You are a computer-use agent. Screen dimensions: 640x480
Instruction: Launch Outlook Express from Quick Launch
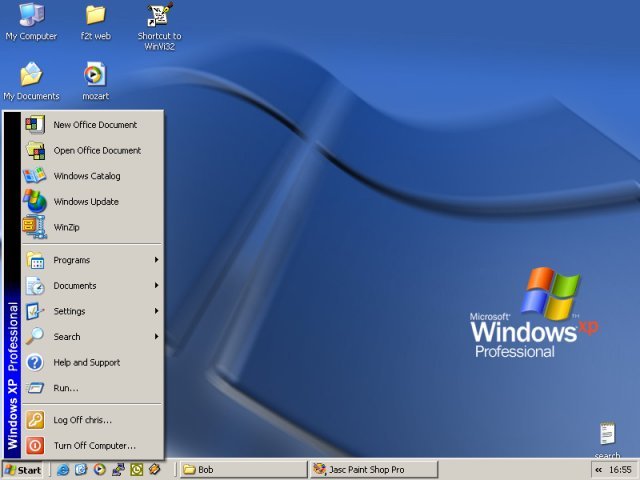[81, 470]
